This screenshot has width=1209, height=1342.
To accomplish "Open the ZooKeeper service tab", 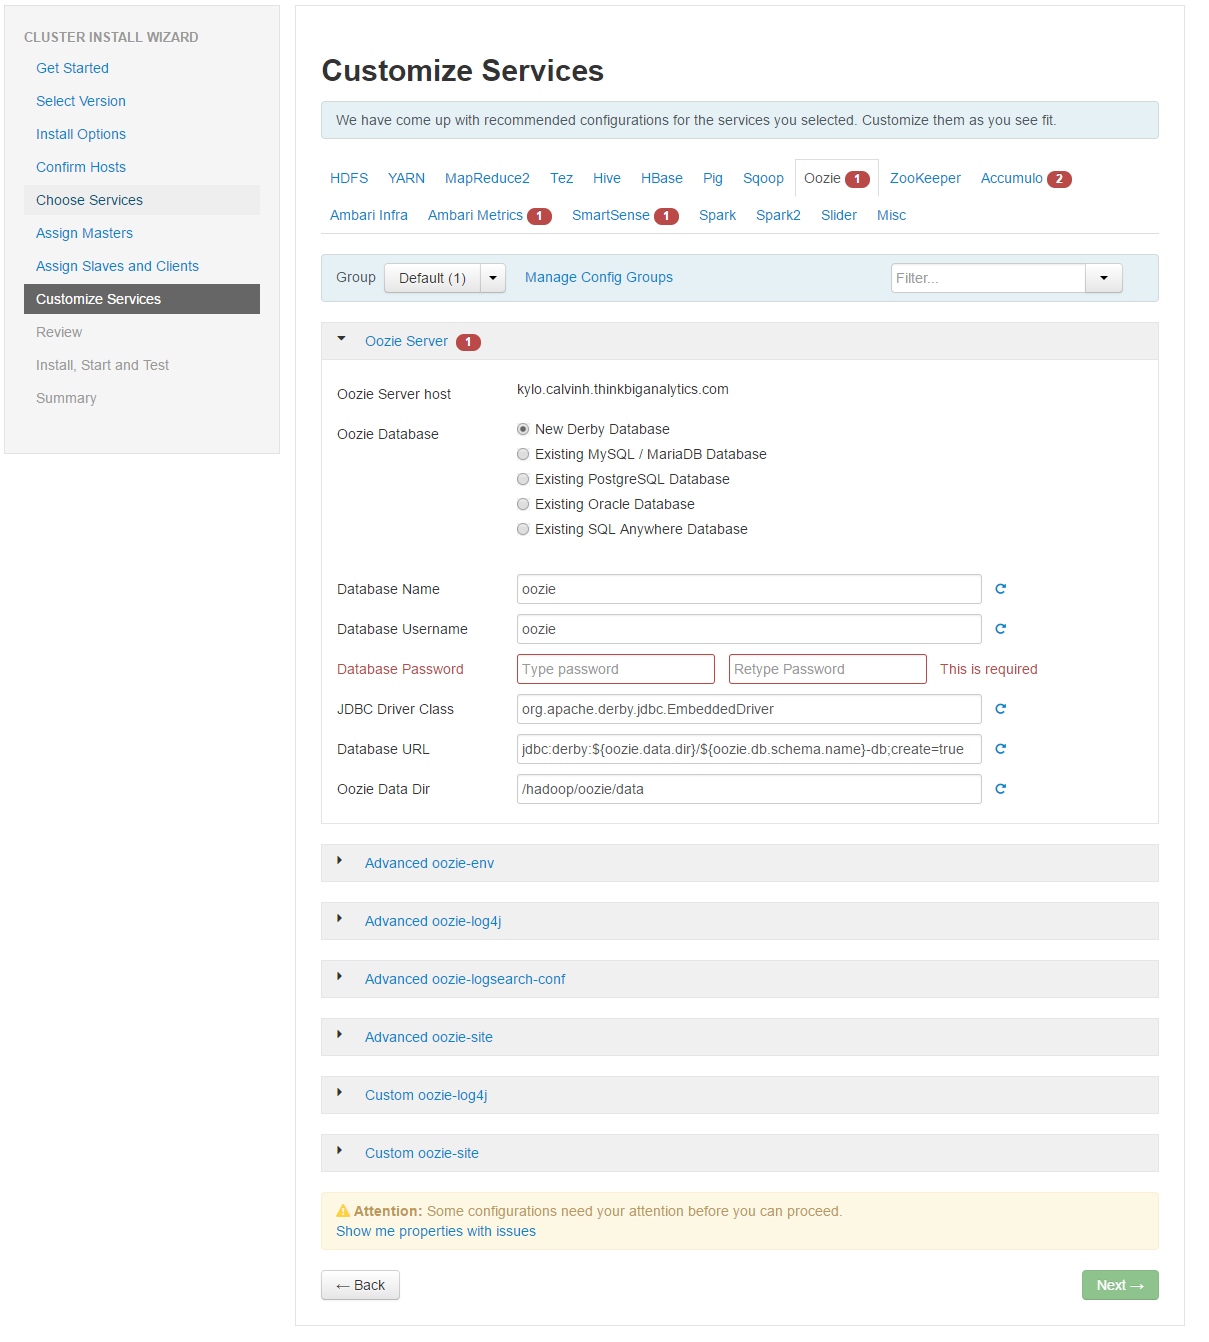I will 925,178.
